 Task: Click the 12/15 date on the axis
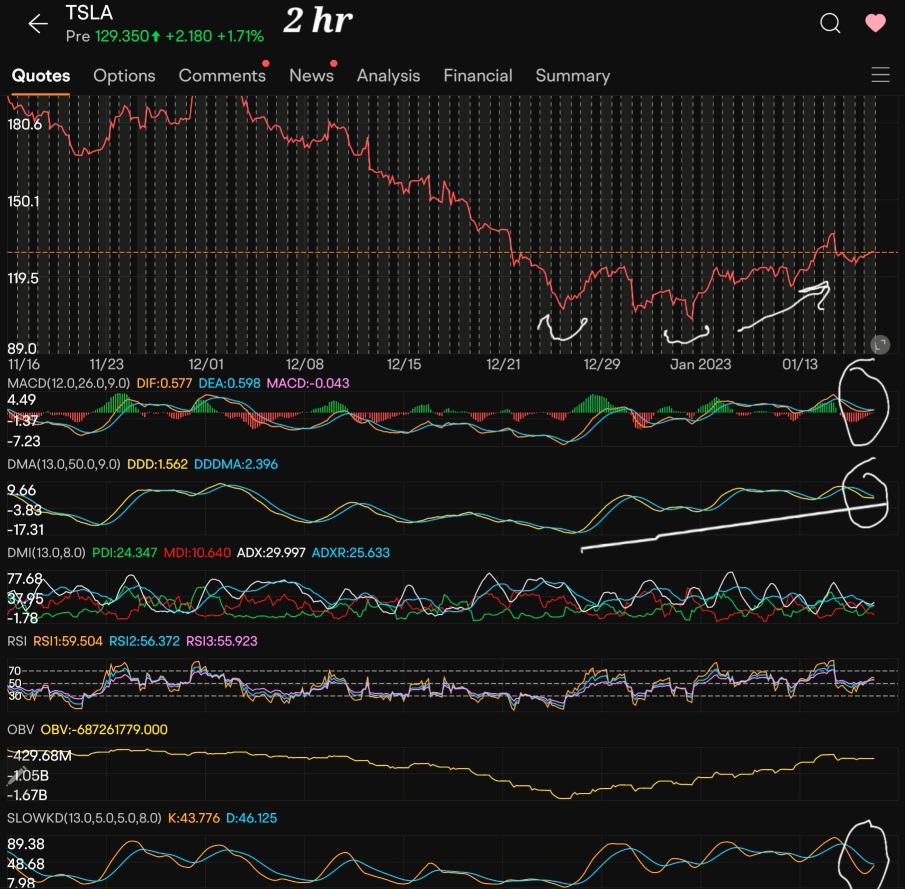(x=403, y=364)
